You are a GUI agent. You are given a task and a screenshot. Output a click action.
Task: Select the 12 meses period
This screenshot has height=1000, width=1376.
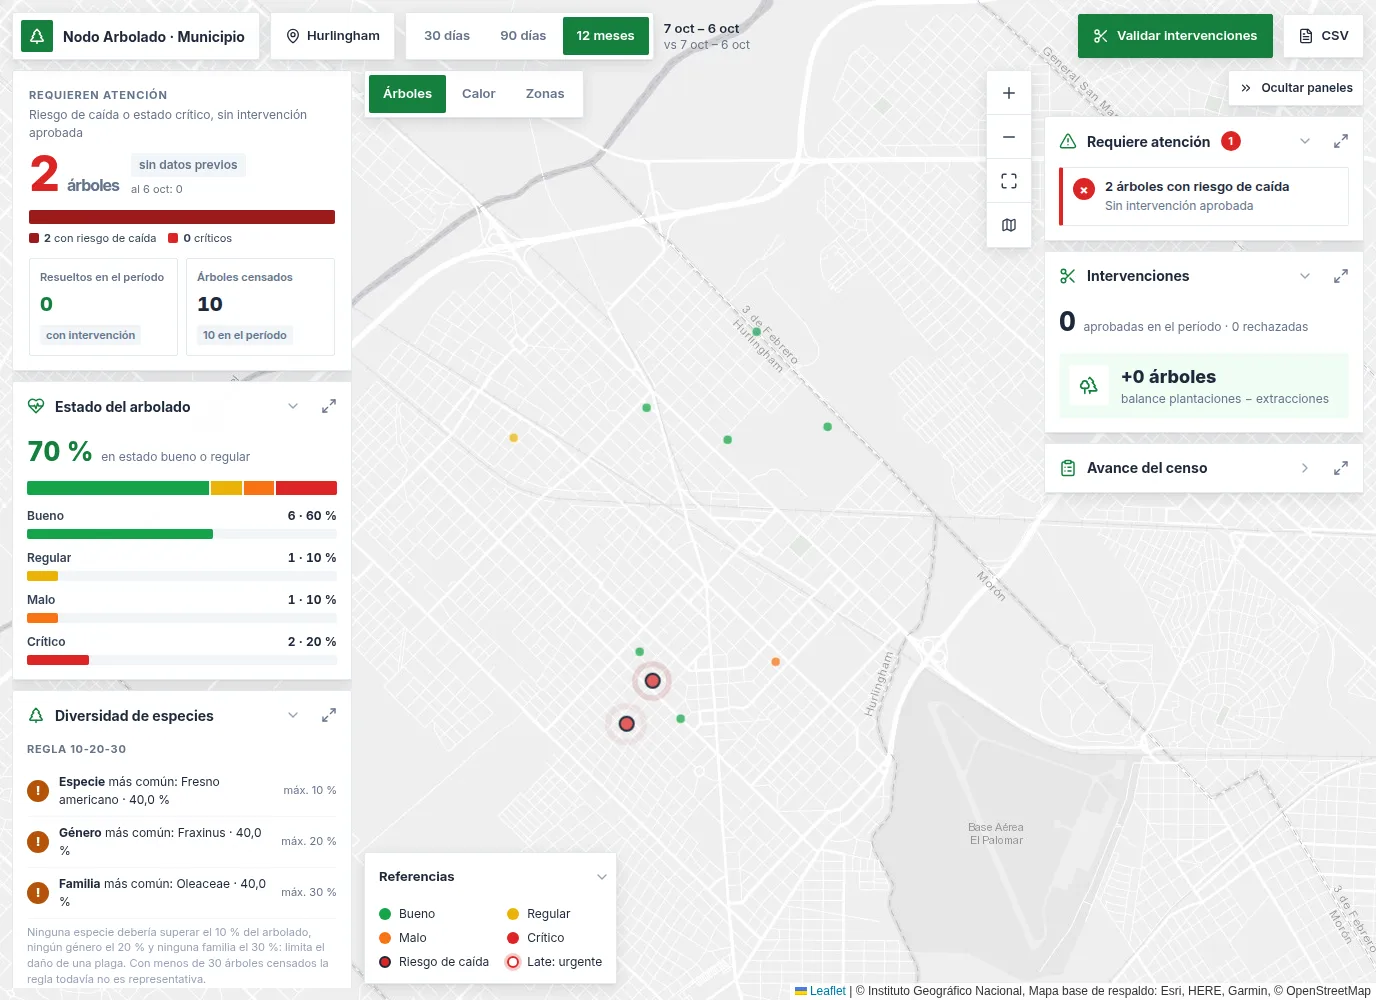[x=605, y=36]
